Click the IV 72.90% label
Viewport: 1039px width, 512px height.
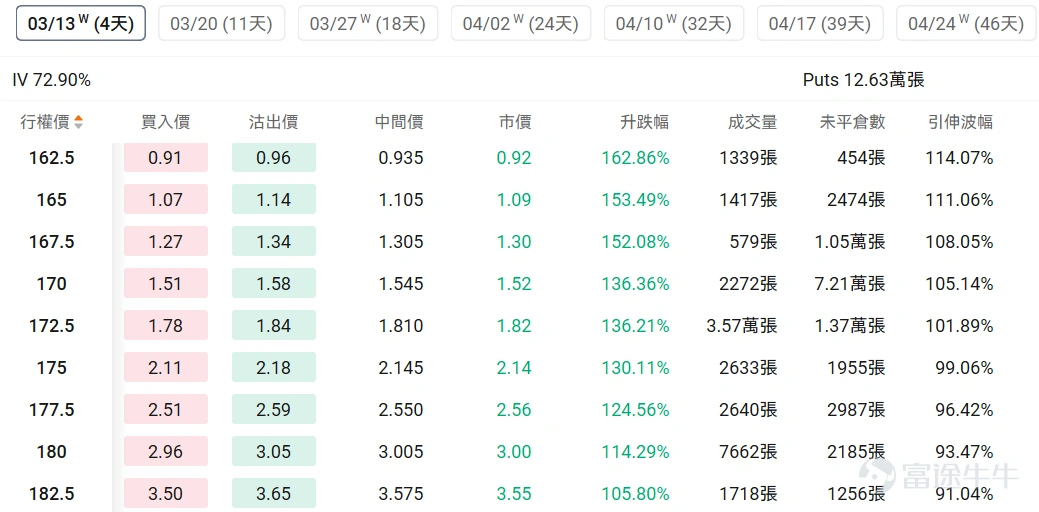(52, 80)
